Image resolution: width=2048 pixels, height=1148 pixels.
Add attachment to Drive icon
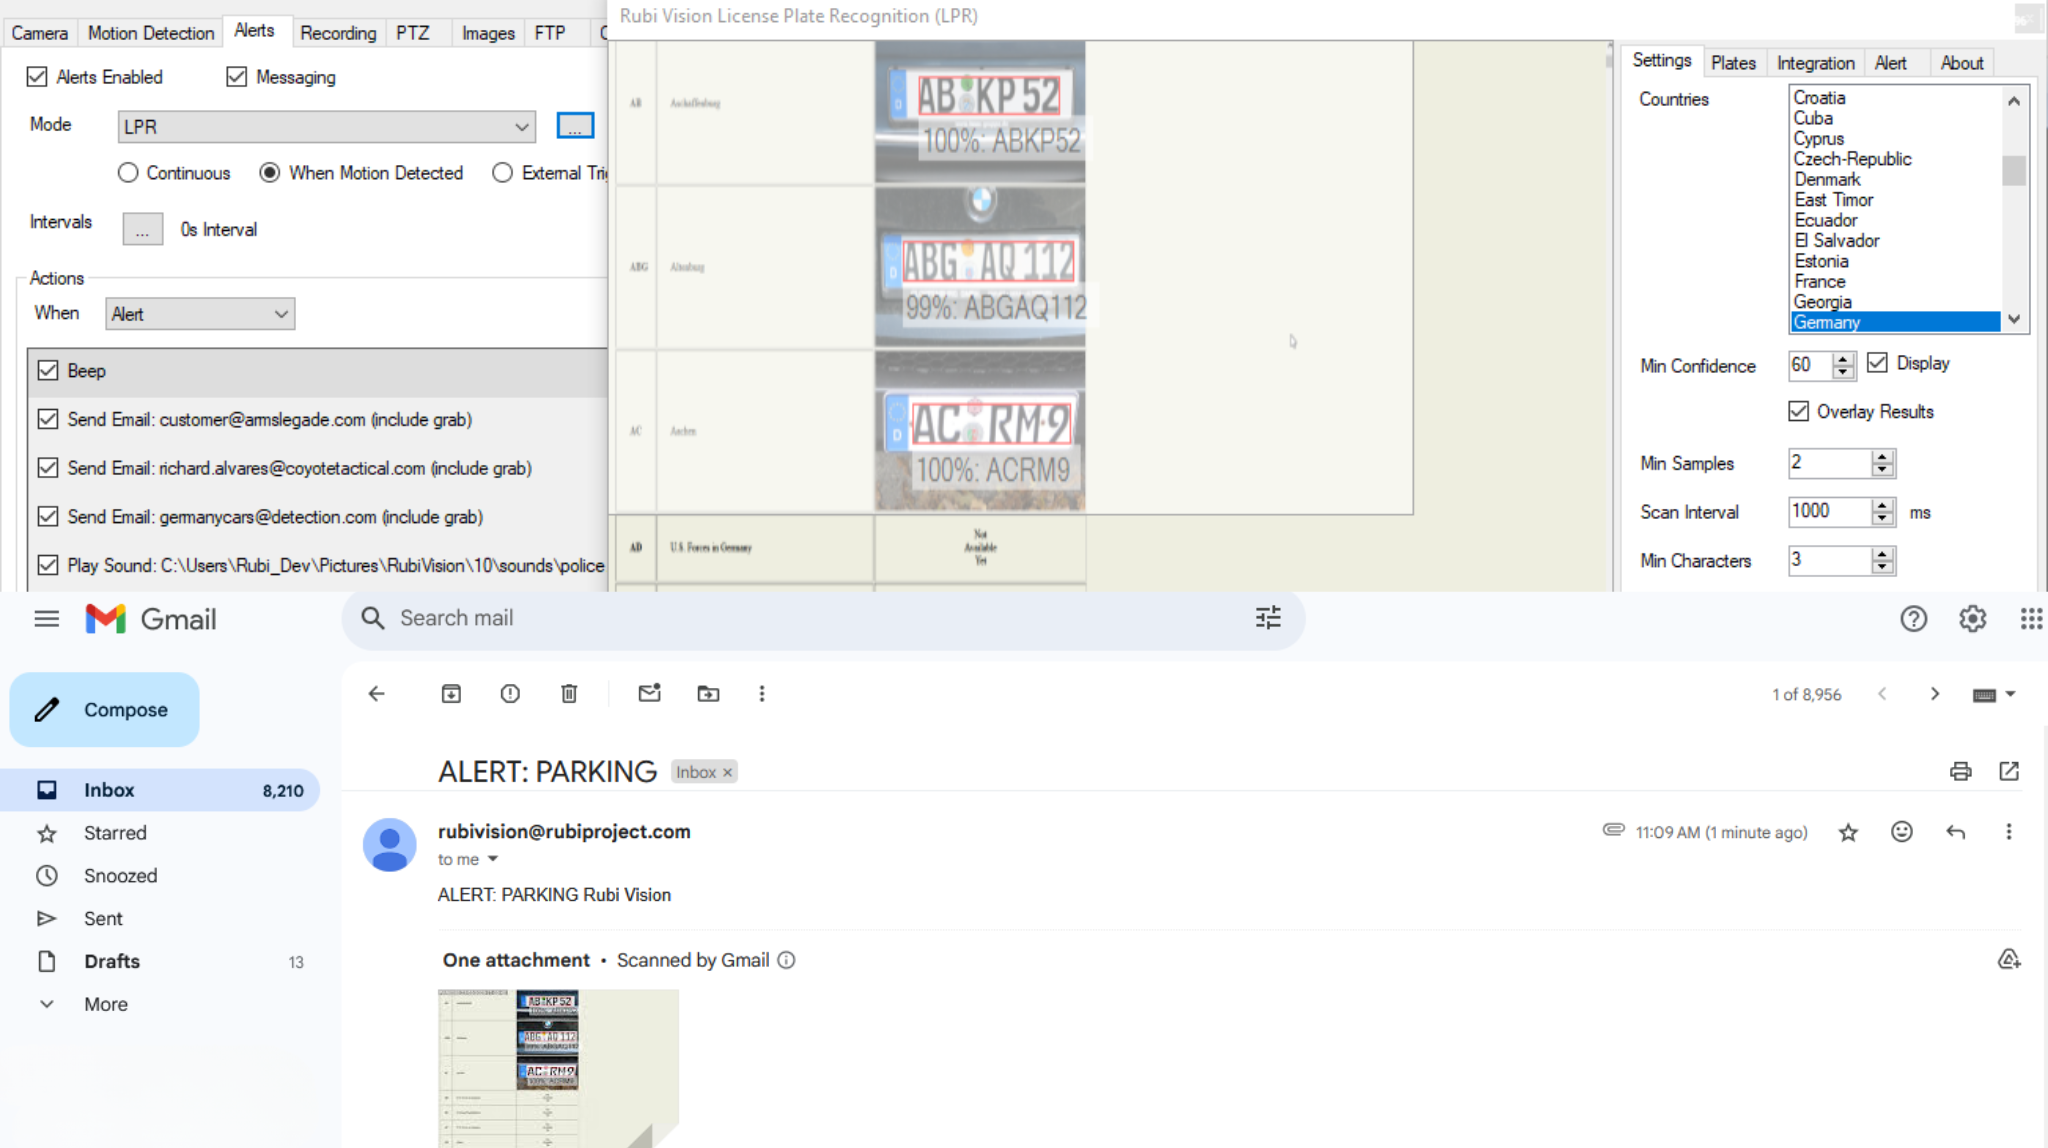point(2009,960)
